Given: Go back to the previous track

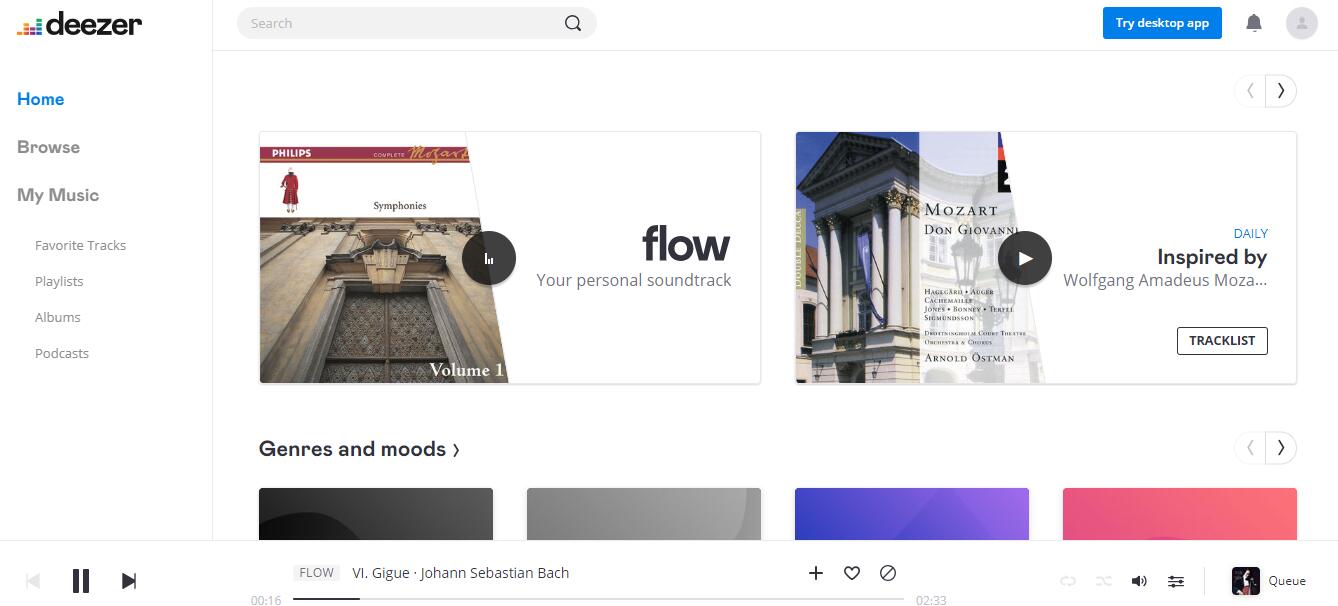Looking at the screenshot, I should tap(33, 581).
